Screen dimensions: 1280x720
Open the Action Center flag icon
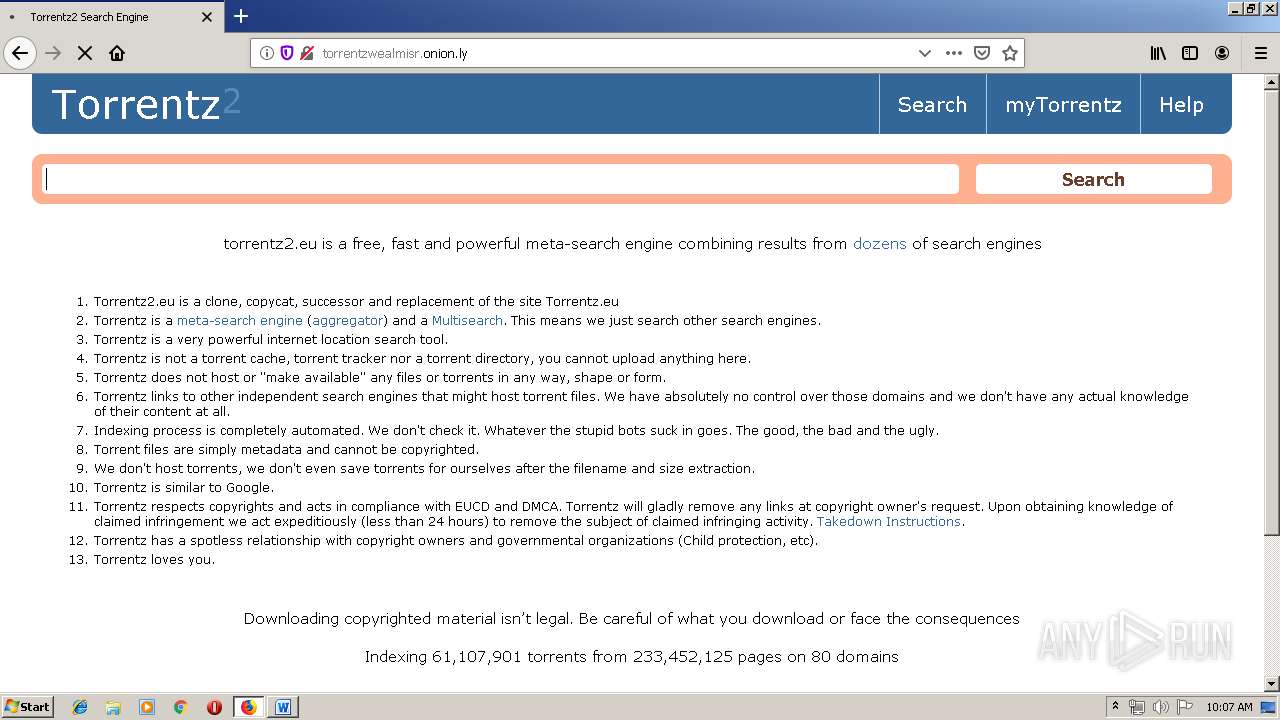[1185, 707]
